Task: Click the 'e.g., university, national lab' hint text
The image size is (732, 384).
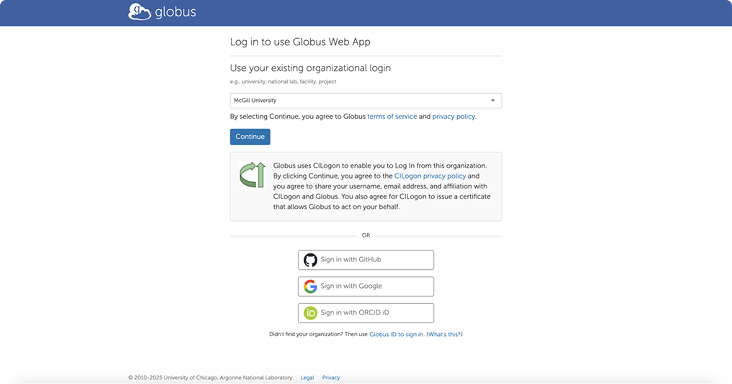Action: click(x=283, y=82)
